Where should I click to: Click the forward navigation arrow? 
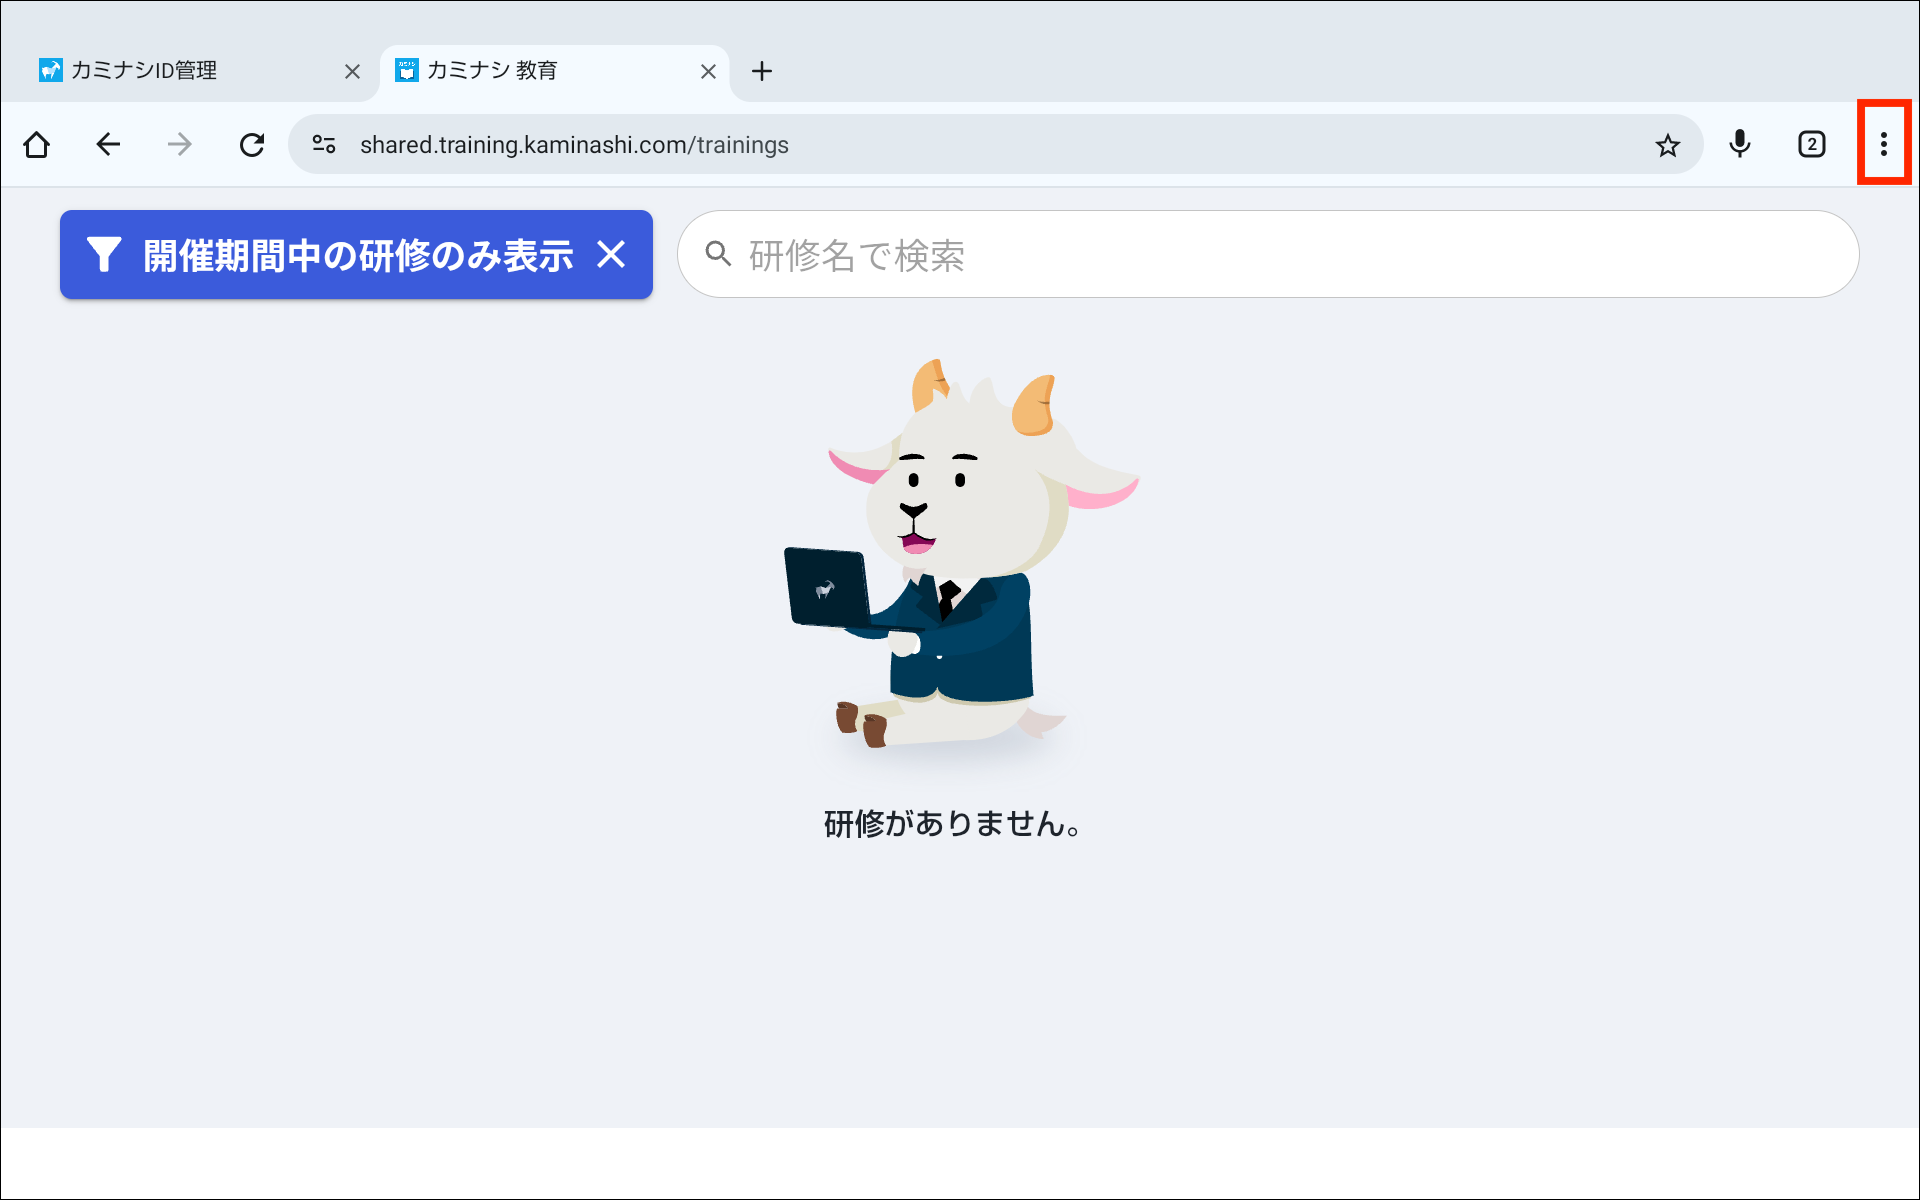pyautogui.click(x=180, y=145)
